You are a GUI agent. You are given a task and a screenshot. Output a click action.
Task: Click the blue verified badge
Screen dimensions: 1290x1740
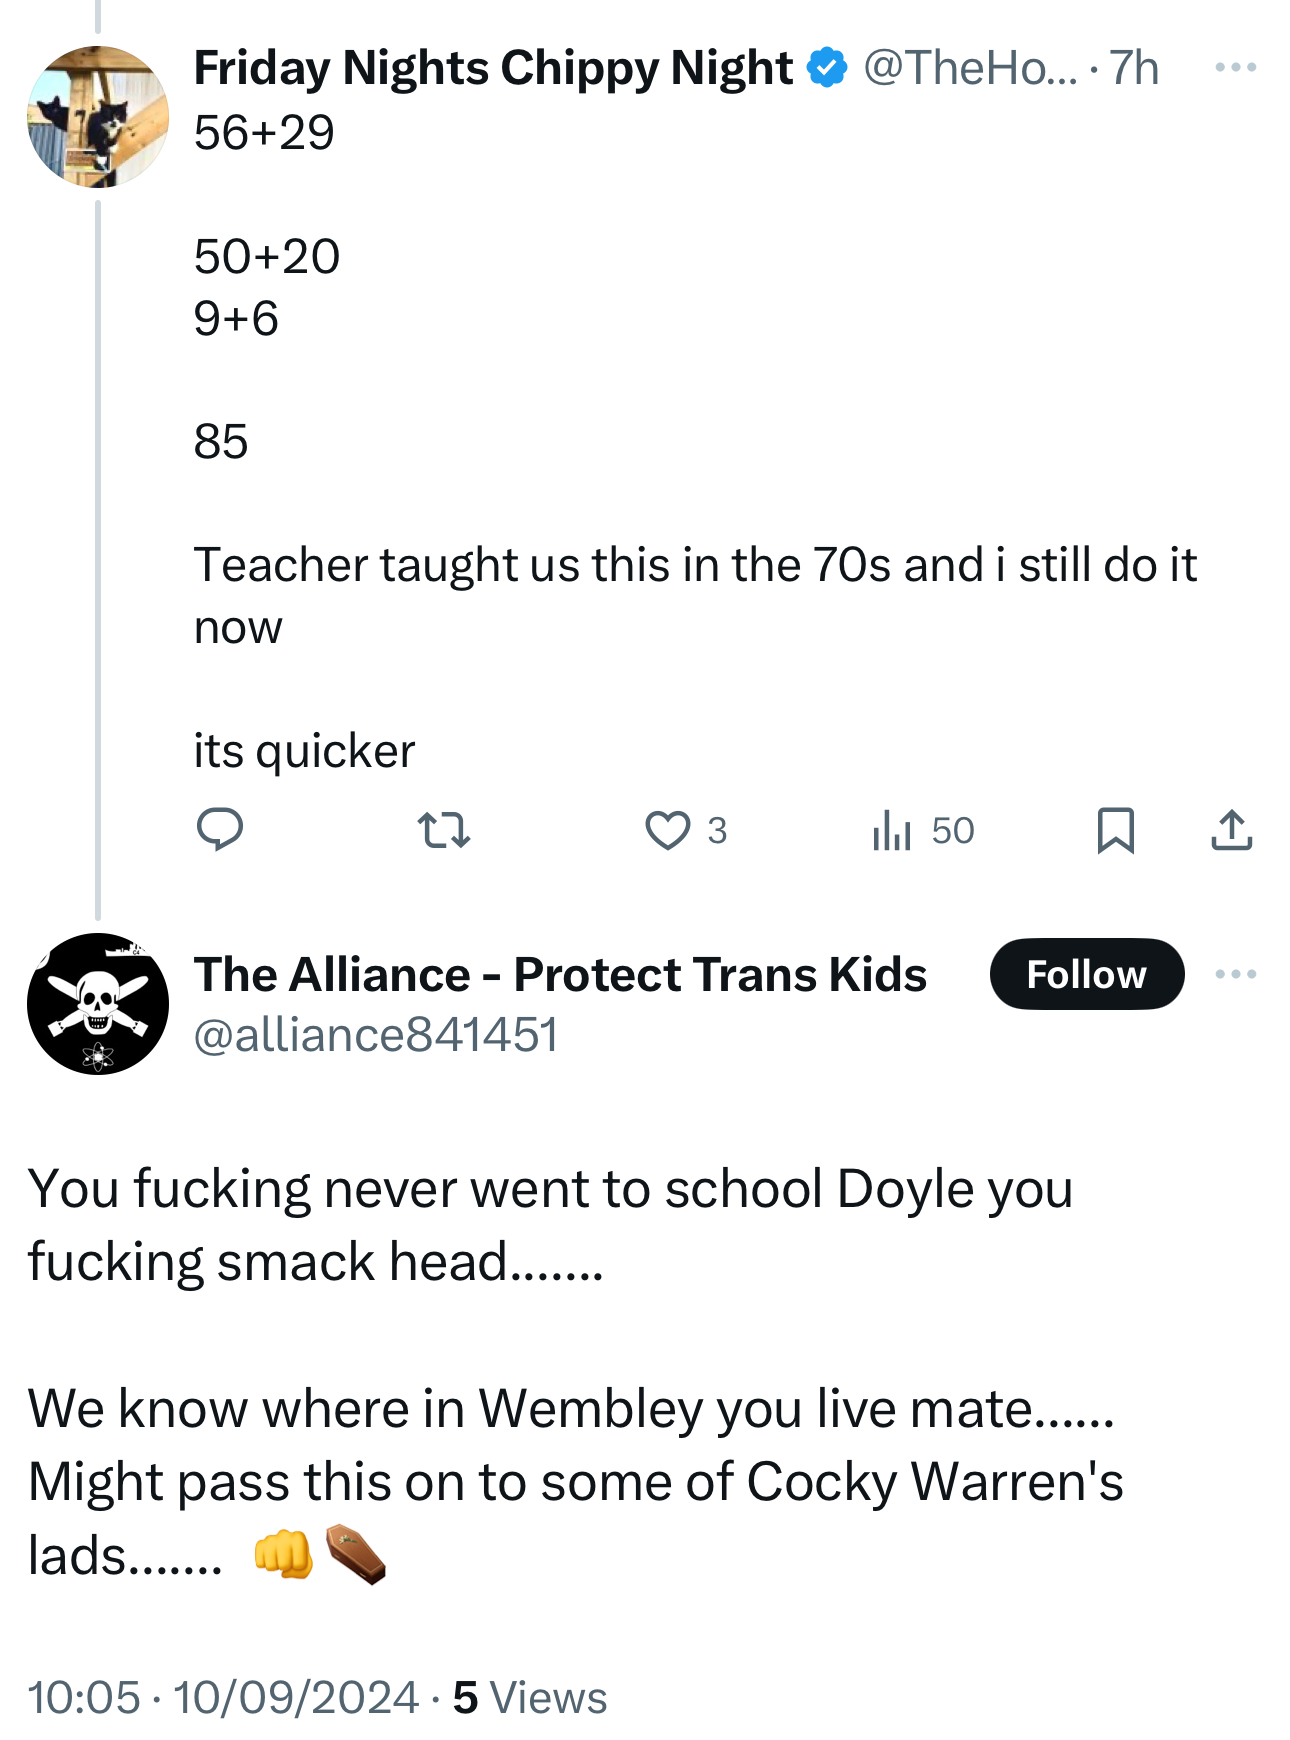(x=827, y=68)
